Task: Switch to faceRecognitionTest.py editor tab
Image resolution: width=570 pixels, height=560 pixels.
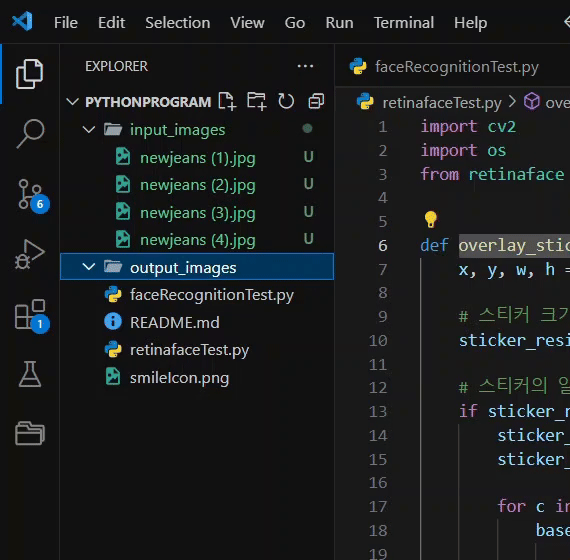Action: click(444, 67)
